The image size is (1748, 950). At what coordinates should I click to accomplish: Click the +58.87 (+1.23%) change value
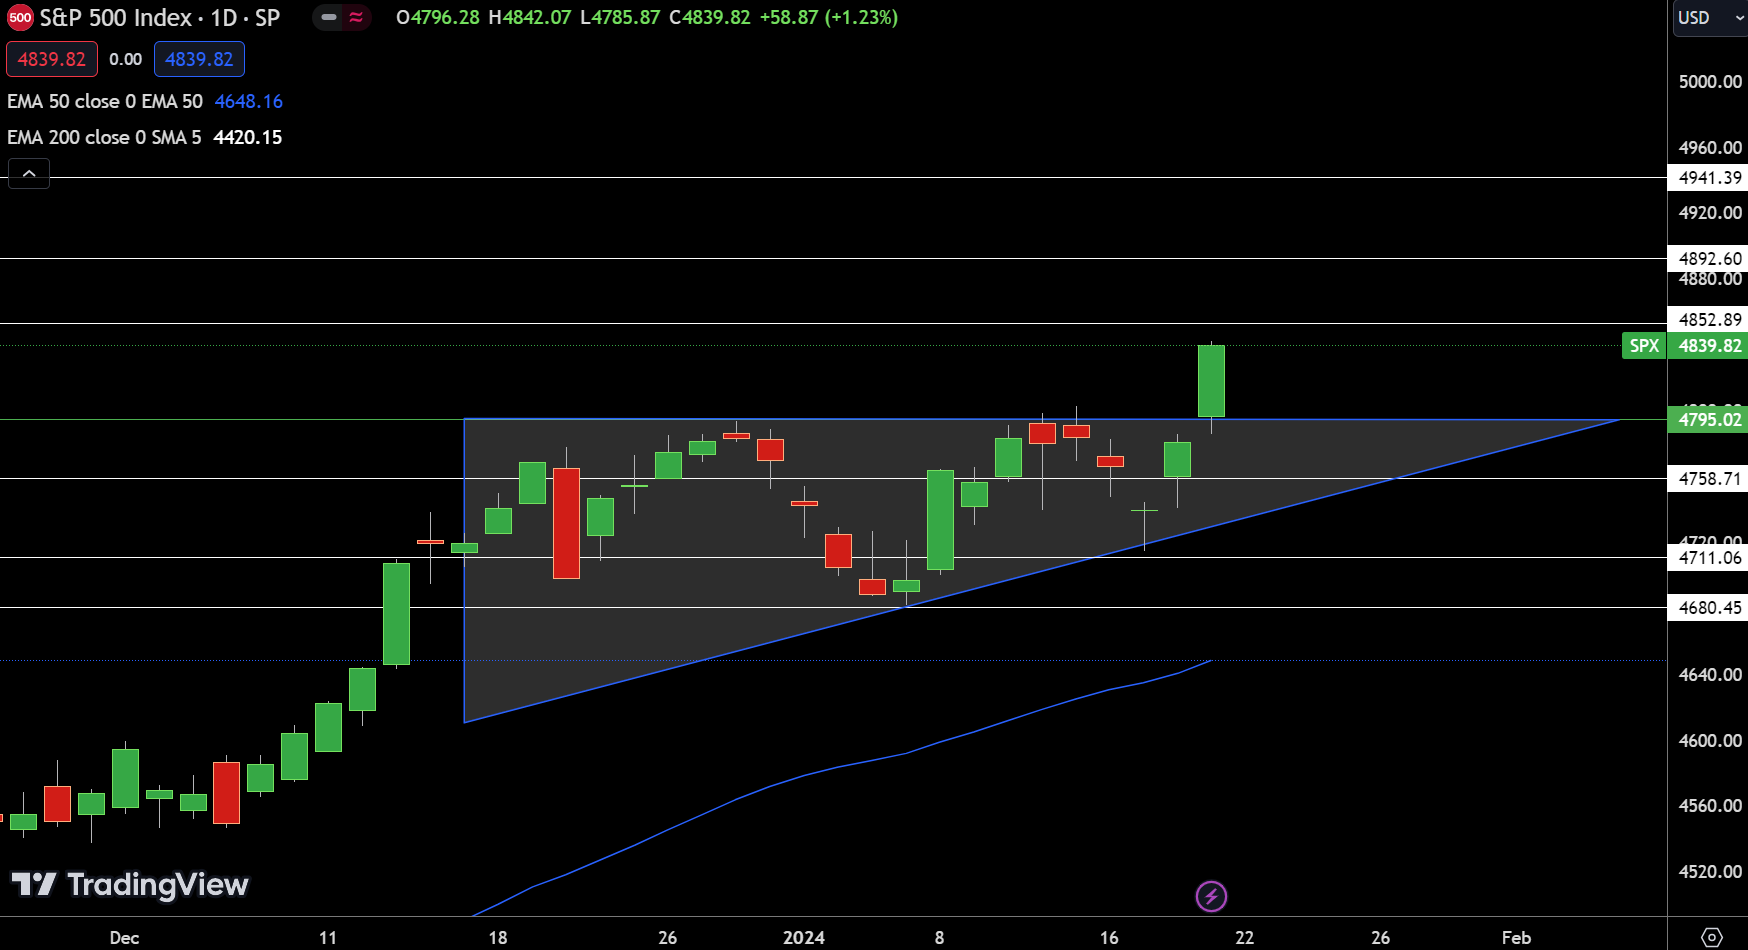(829, 18)
